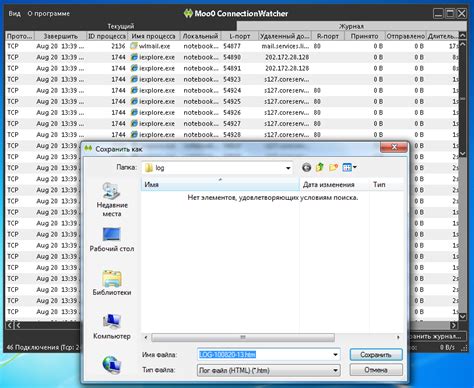The image size is (474, 388).
Task: Open the Вид menu
Action: click(14, 14)
